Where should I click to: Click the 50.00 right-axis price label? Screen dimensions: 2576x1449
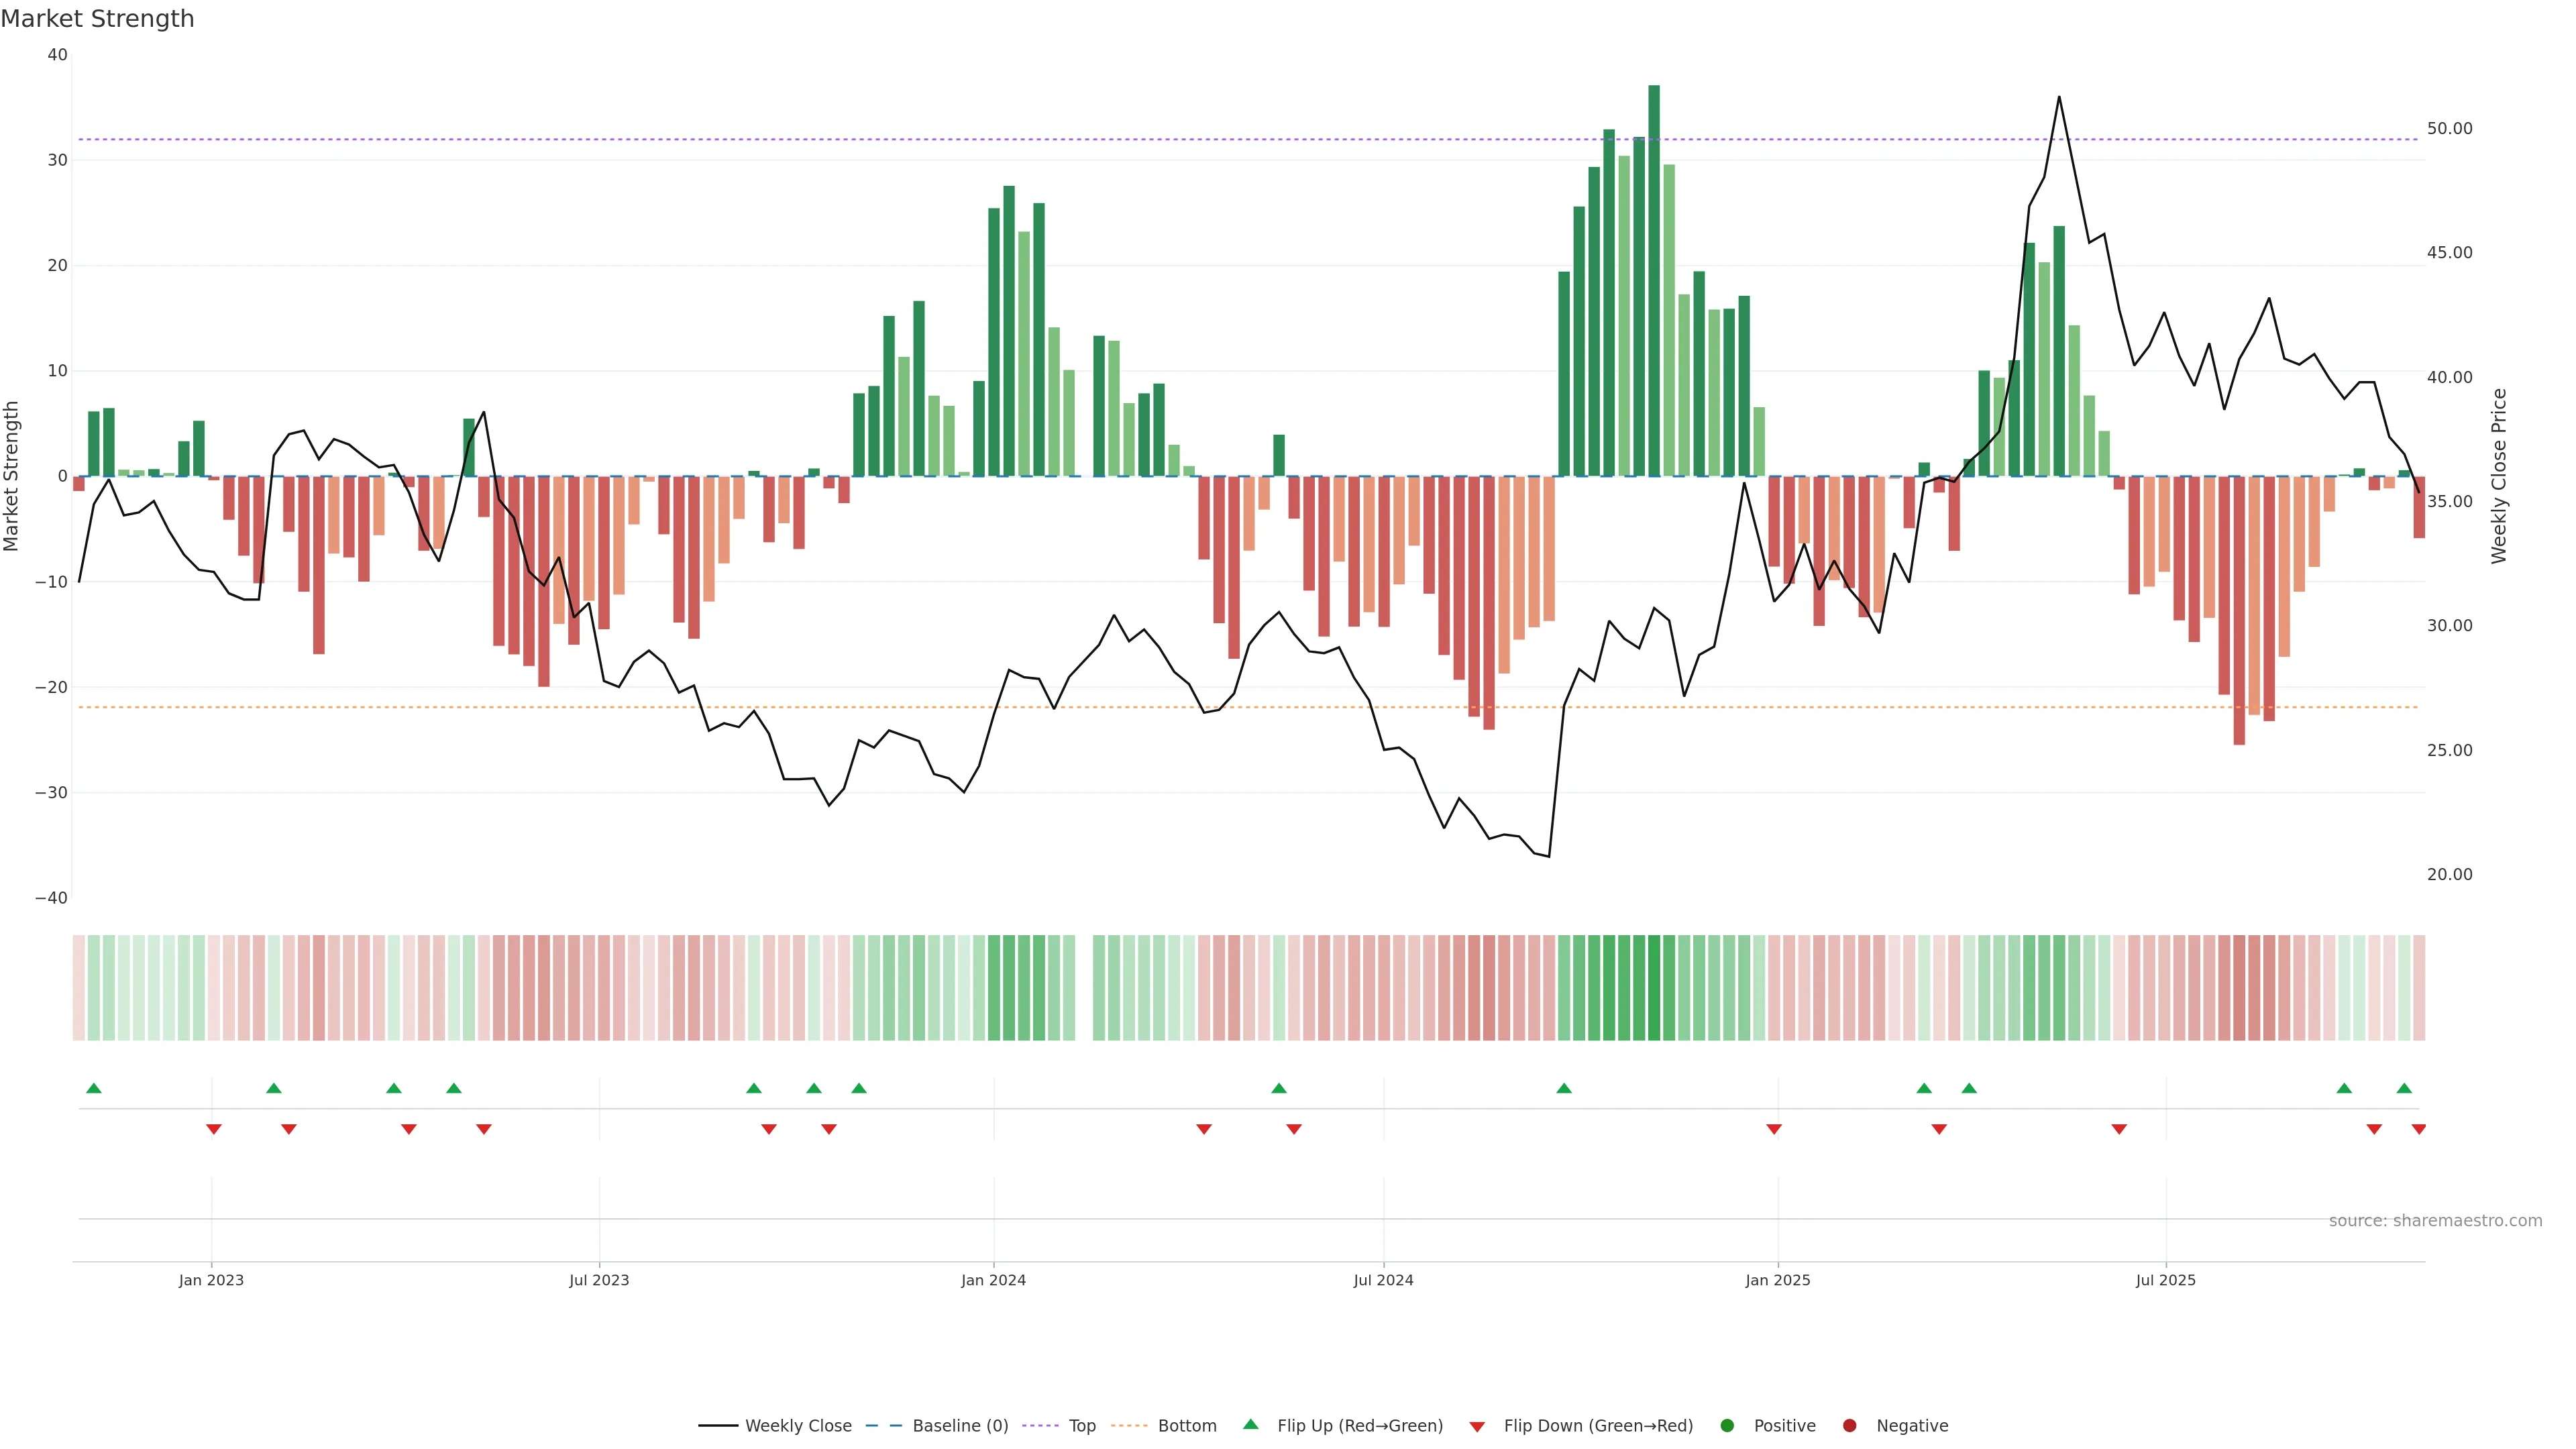(x=2449, y=129)
